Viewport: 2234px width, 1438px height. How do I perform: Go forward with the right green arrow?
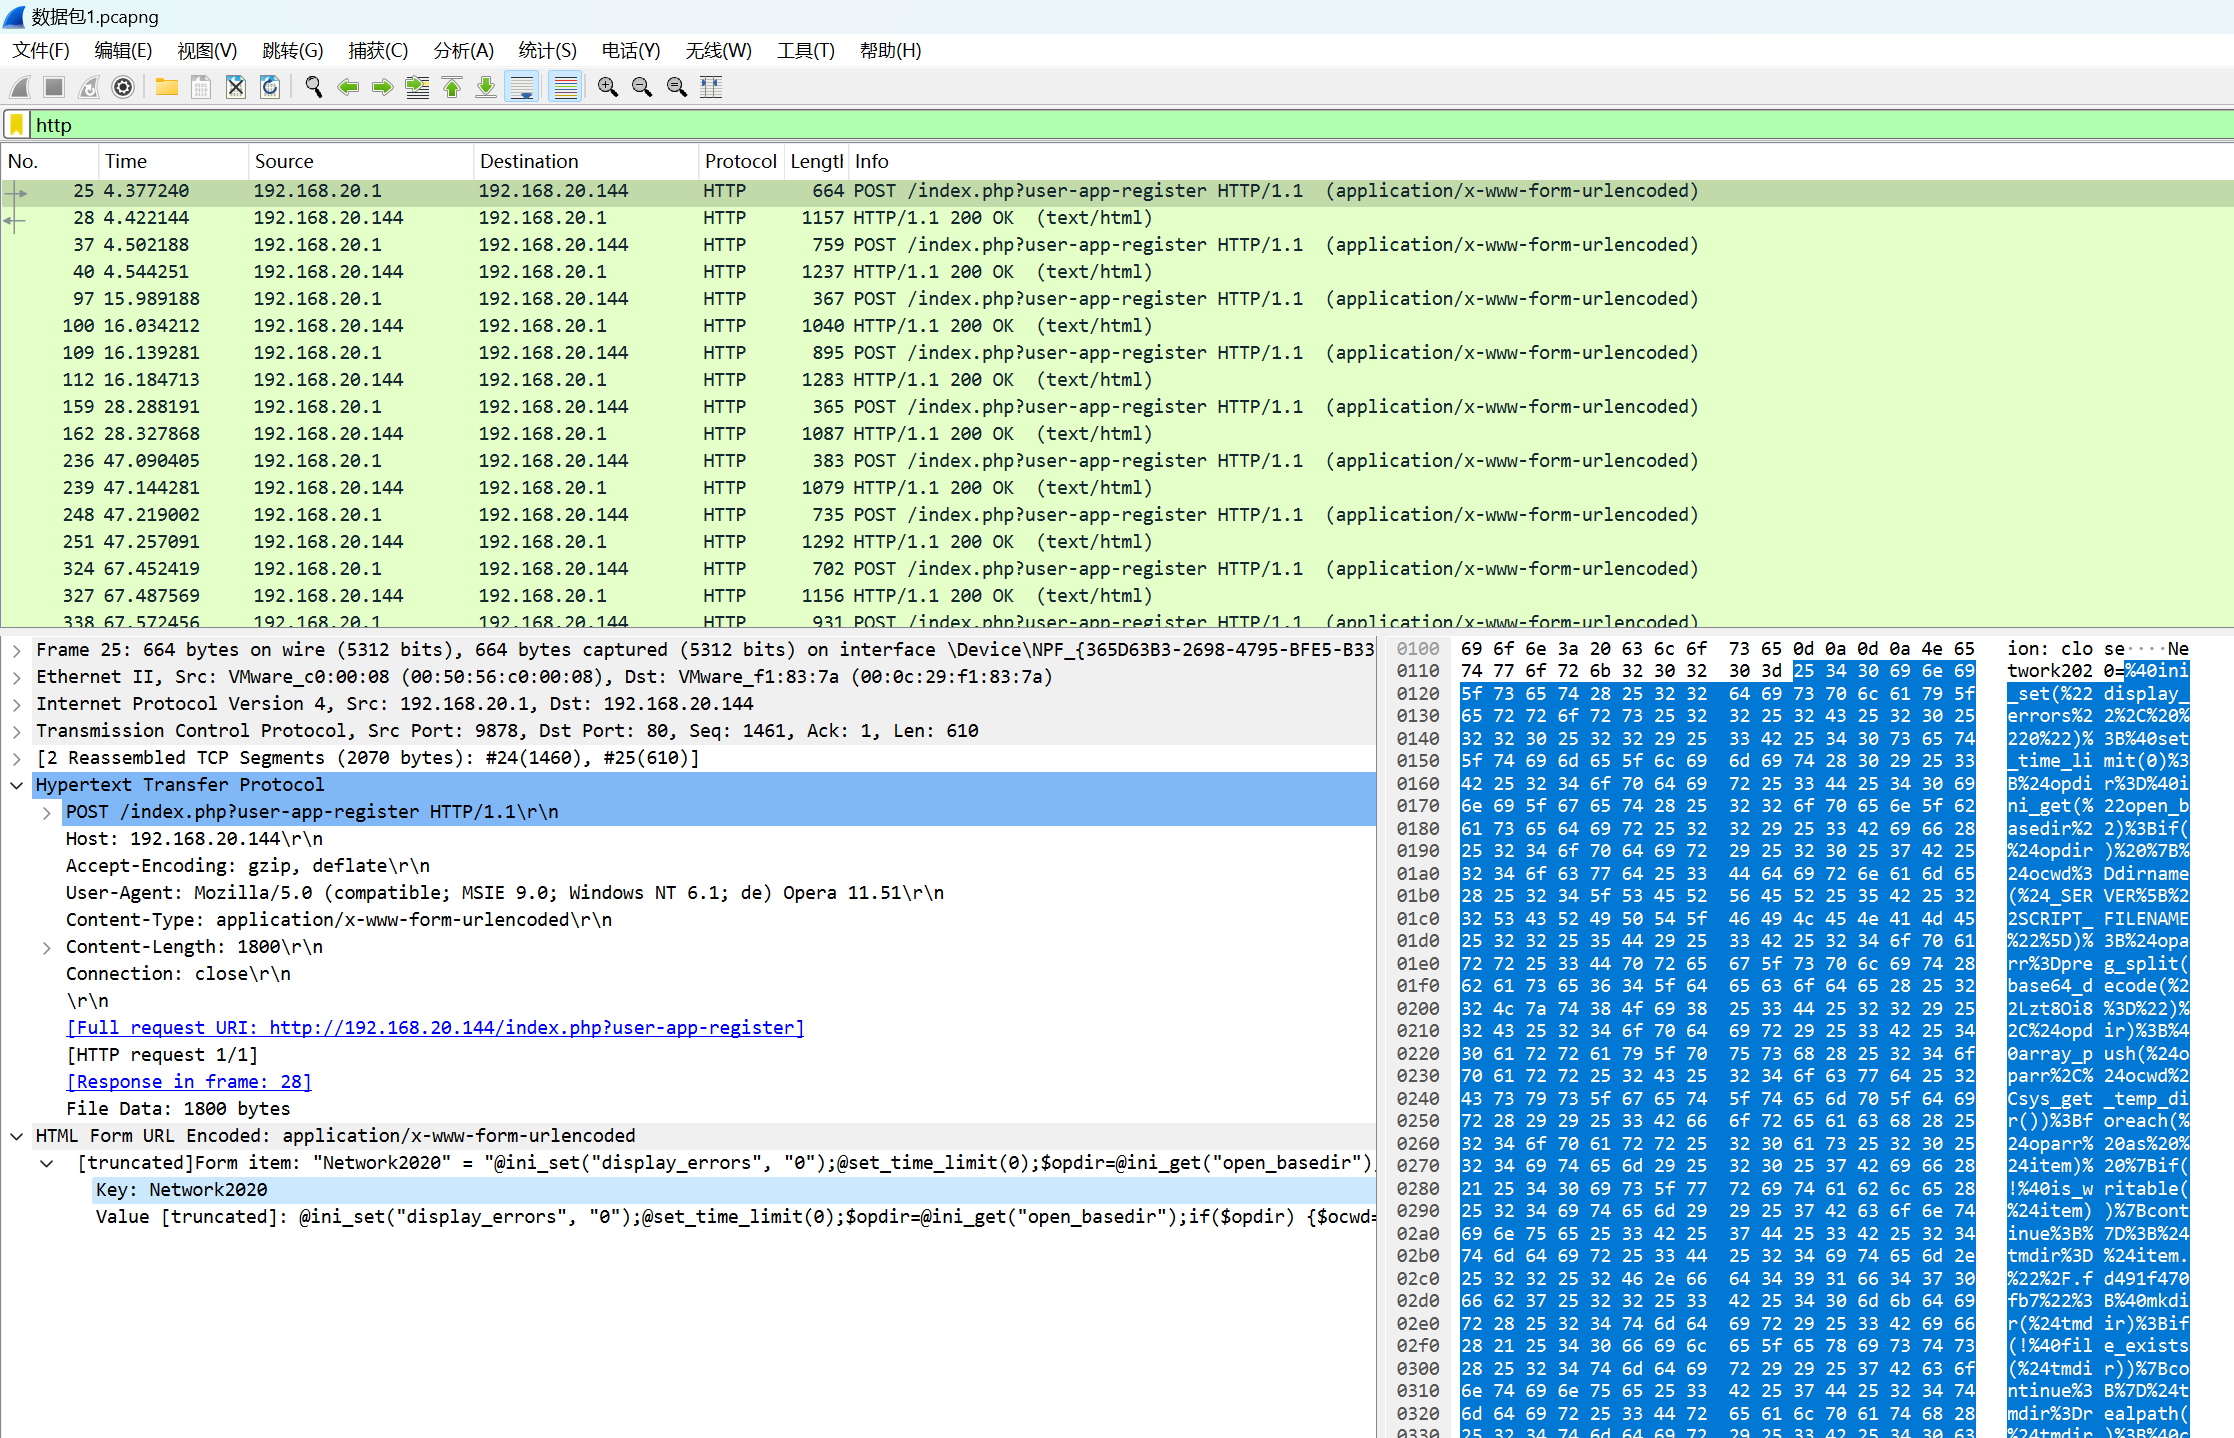pyautogui.click(x=382, y=88)
